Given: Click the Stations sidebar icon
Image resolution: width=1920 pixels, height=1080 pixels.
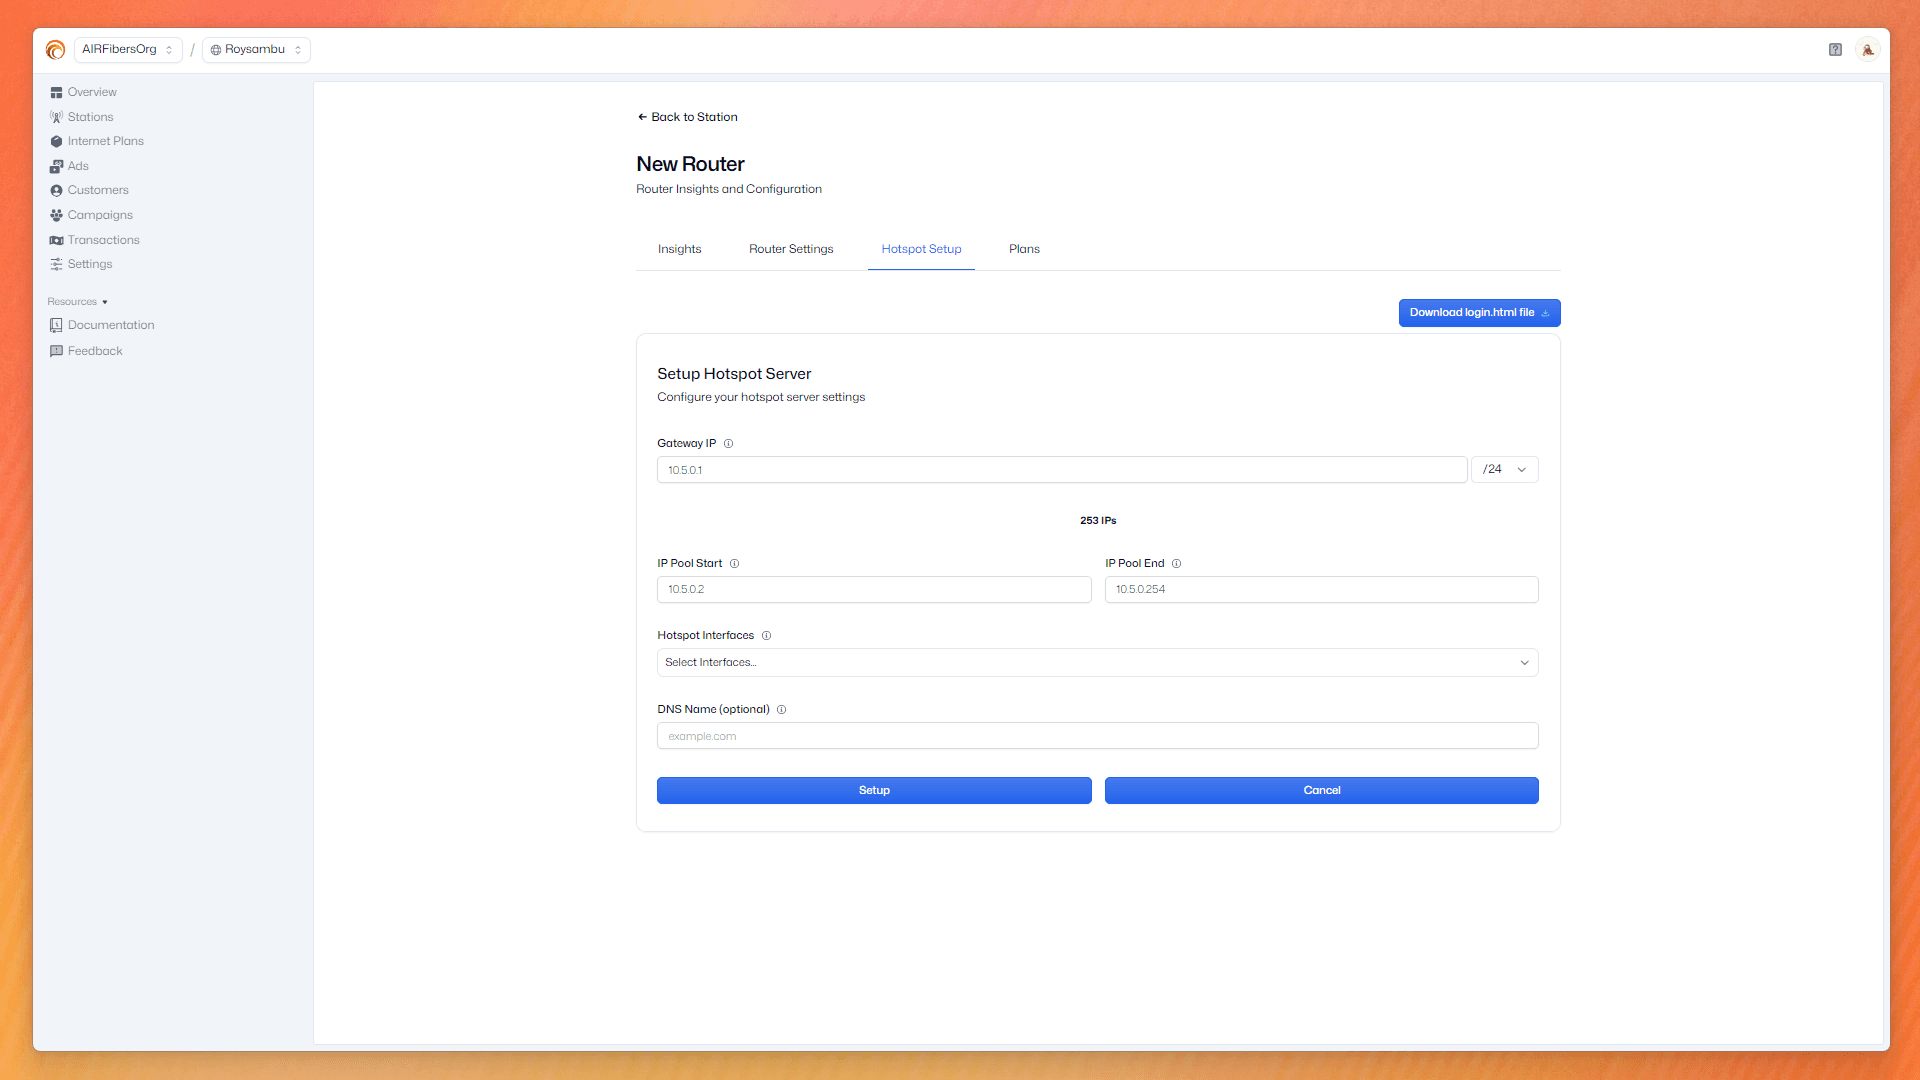Looking at the screenshot, I should coord(56,117).
